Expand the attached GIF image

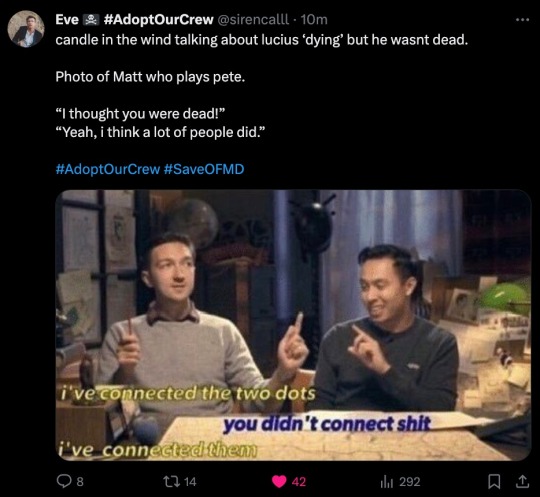pyautogui.click(x=293, y=325)
